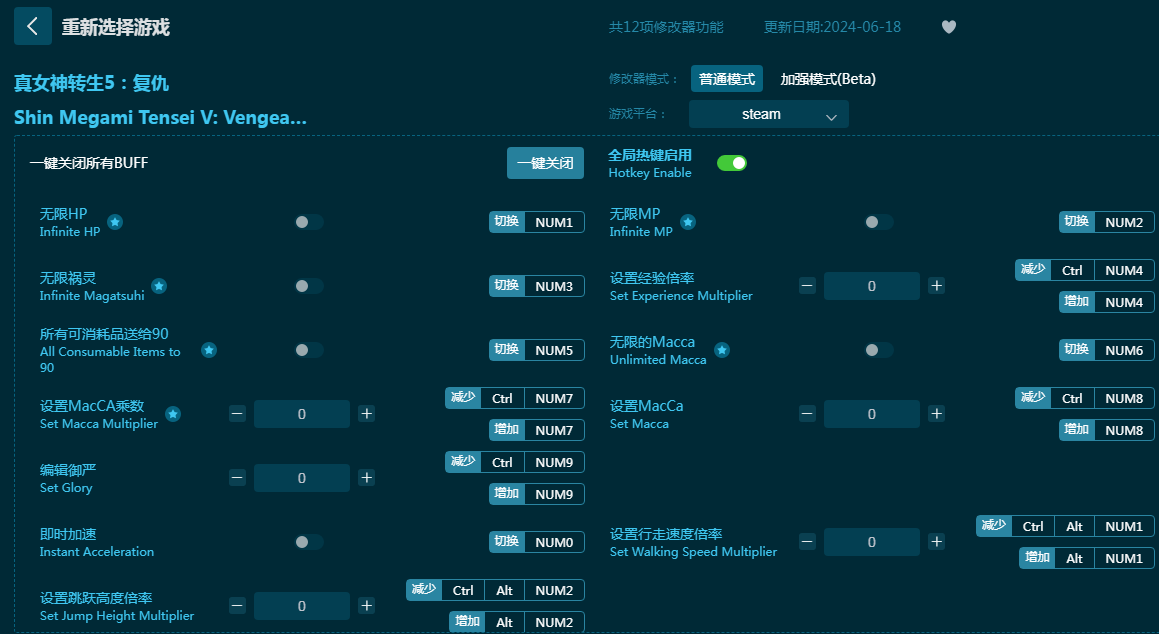The height and width of the screenshot is (634, 1159).
Task: Increase Walking Speed Multiplier with plus
Action: (937, 542)
